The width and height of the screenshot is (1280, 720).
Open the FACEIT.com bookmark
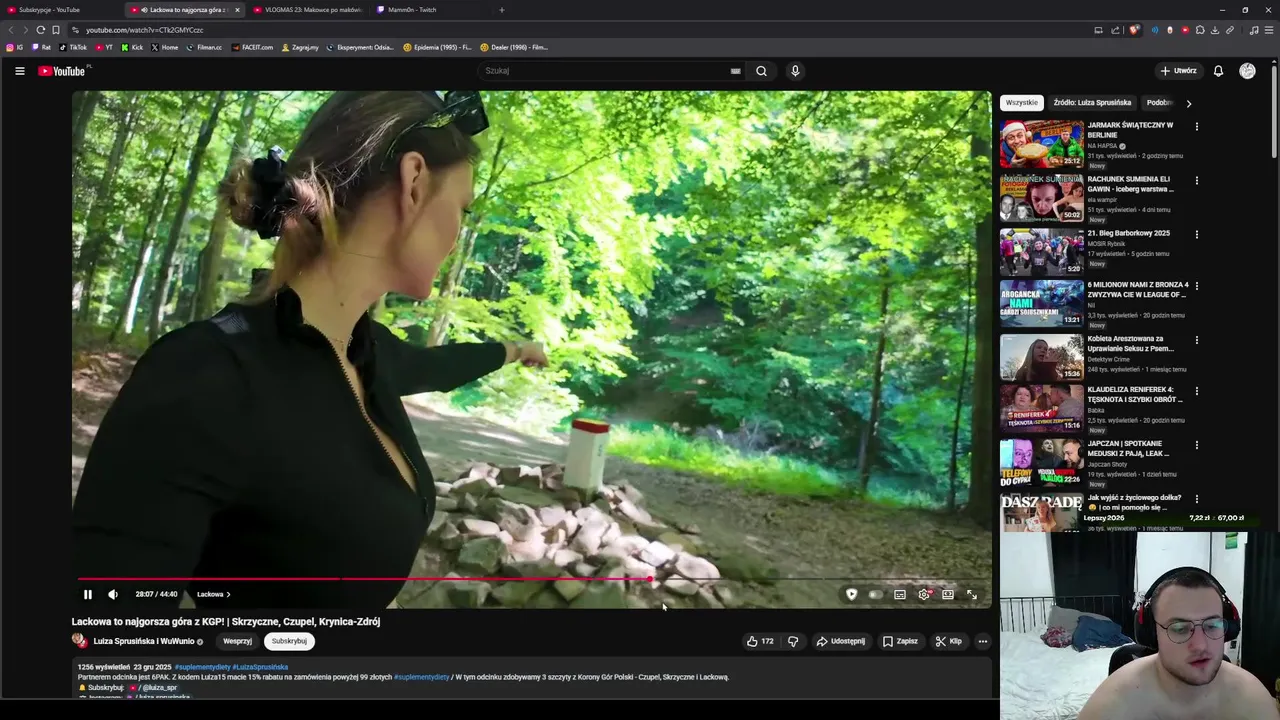click(252, 47)
